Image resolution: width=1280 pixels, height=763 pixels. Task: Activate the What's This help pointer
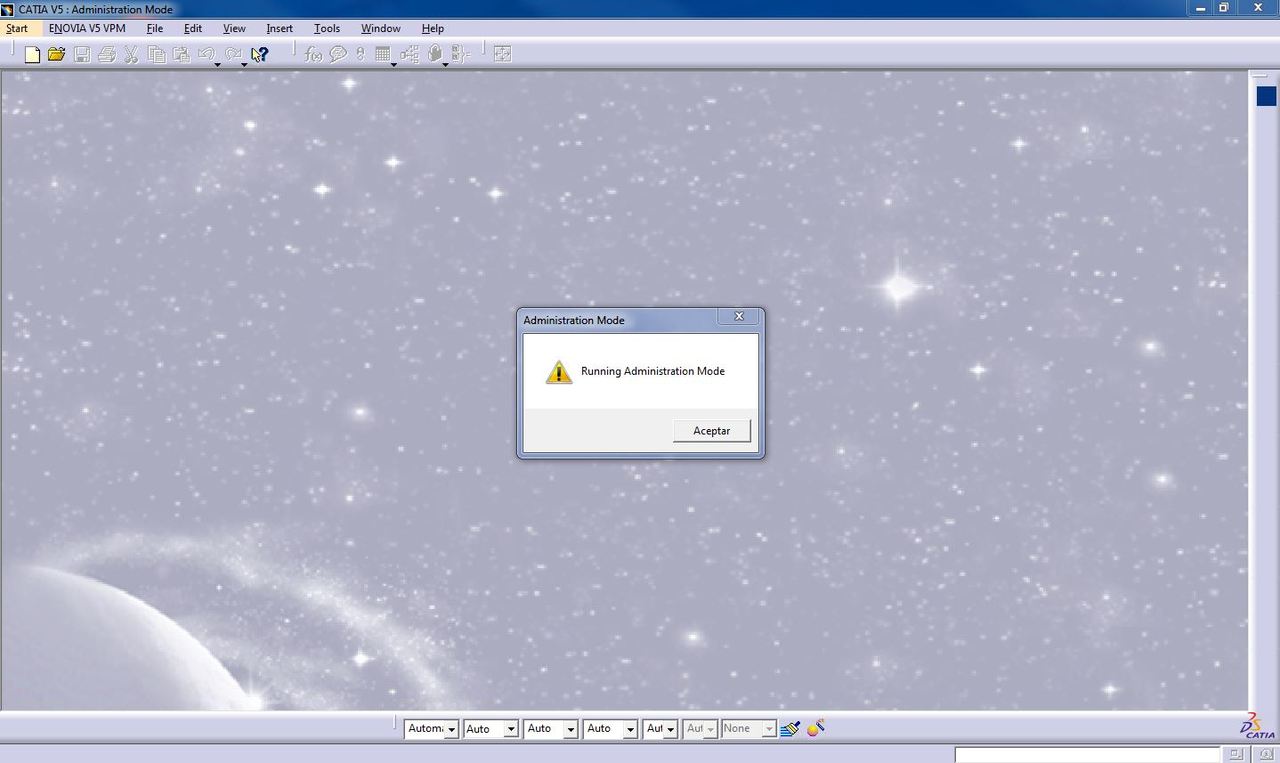click(x=260, y=54)
